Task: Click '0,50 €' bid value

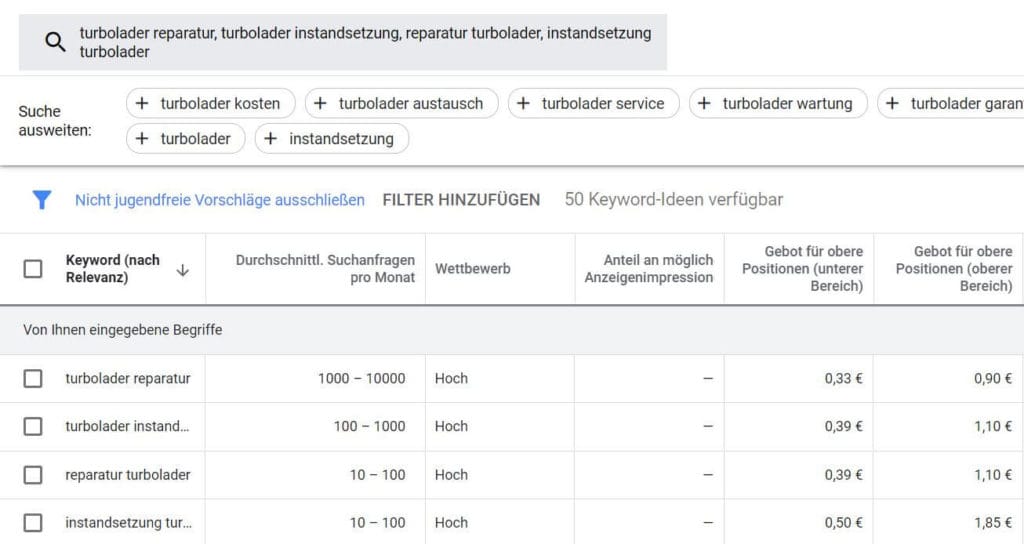Action: (x=844, y=522)
